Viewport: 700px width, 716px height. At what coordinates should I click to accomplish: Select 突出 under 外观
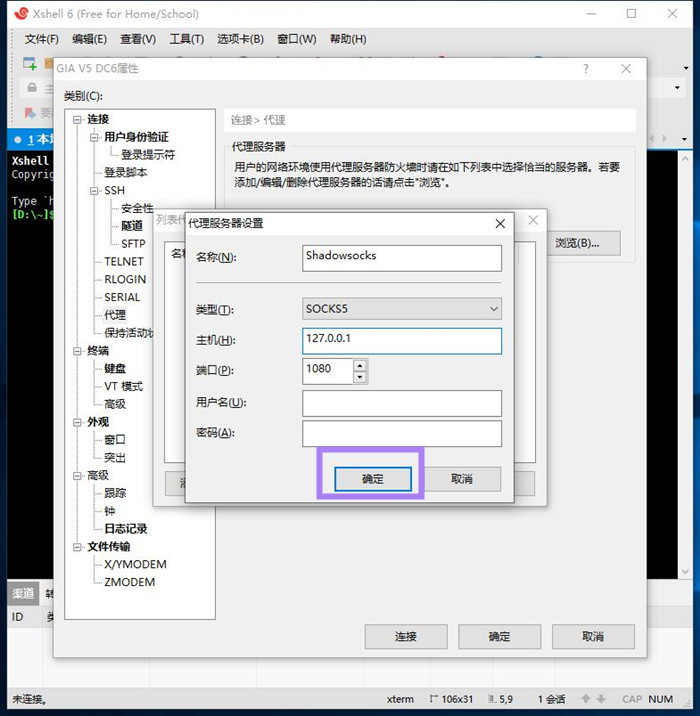(x=115, y=458)
